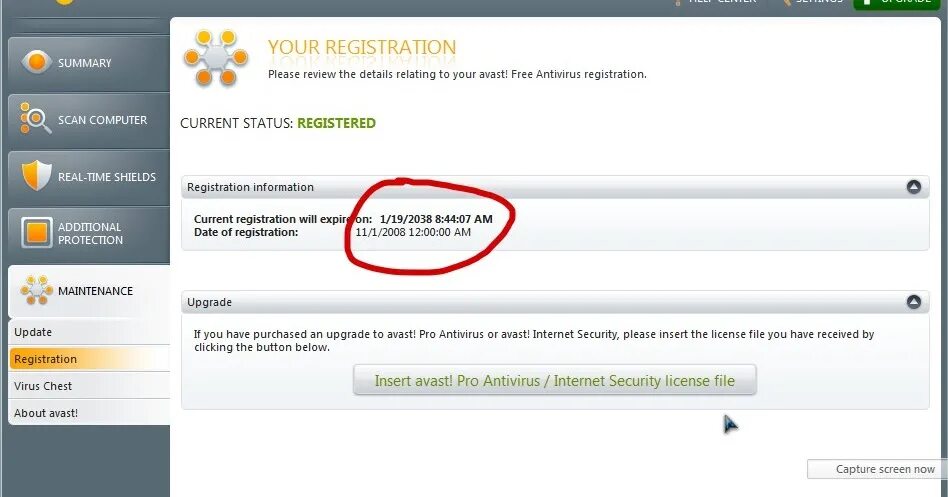The height and width of the screenshot is (497, 948).
Task: Show the Additional Protection tab
Action: [x=91, y=233]
